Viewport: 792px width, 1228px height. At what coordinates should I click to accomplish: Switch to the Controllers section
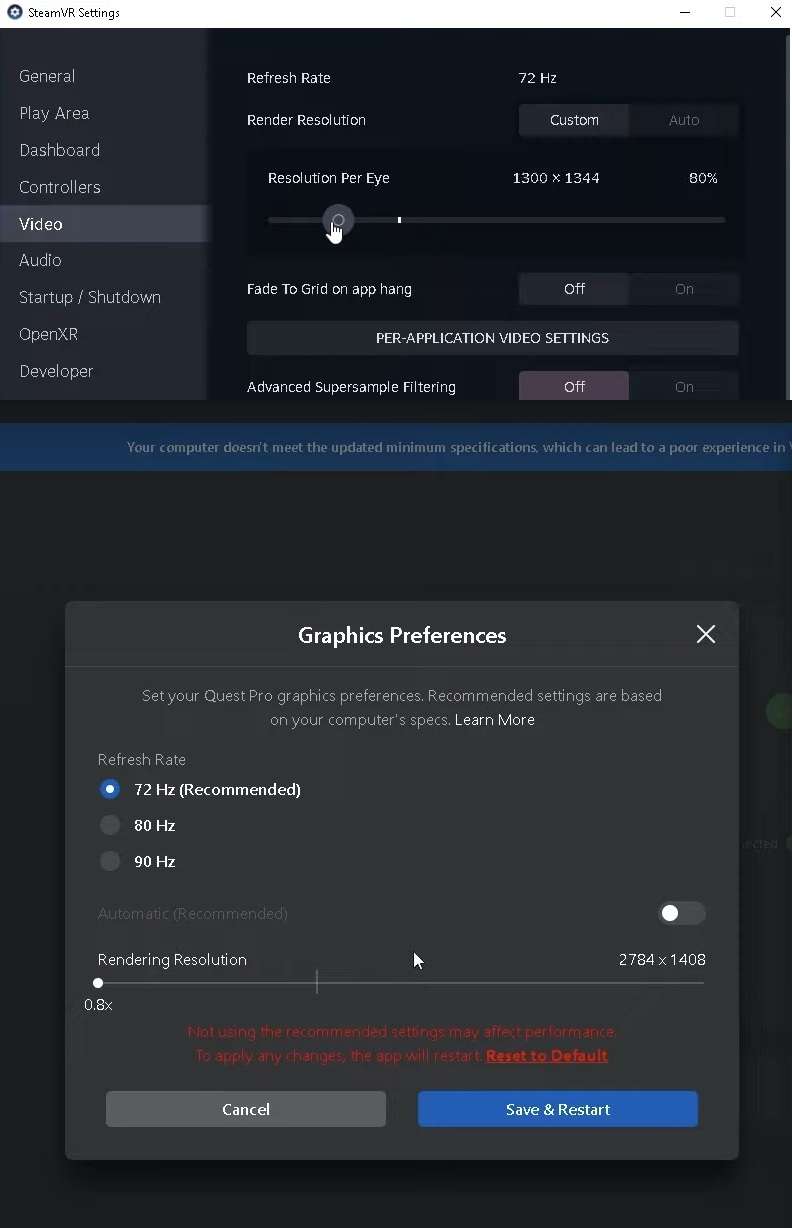click(x=59, y=187)
